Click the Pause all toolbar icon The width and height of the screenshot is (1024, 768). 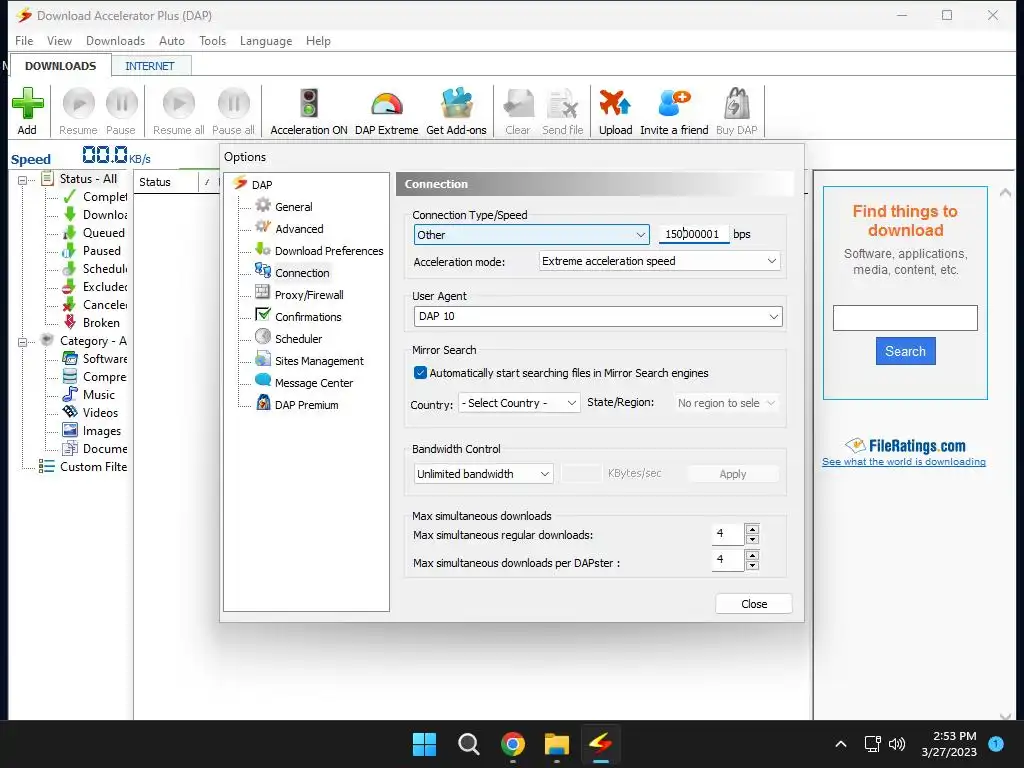coord(233,104)
